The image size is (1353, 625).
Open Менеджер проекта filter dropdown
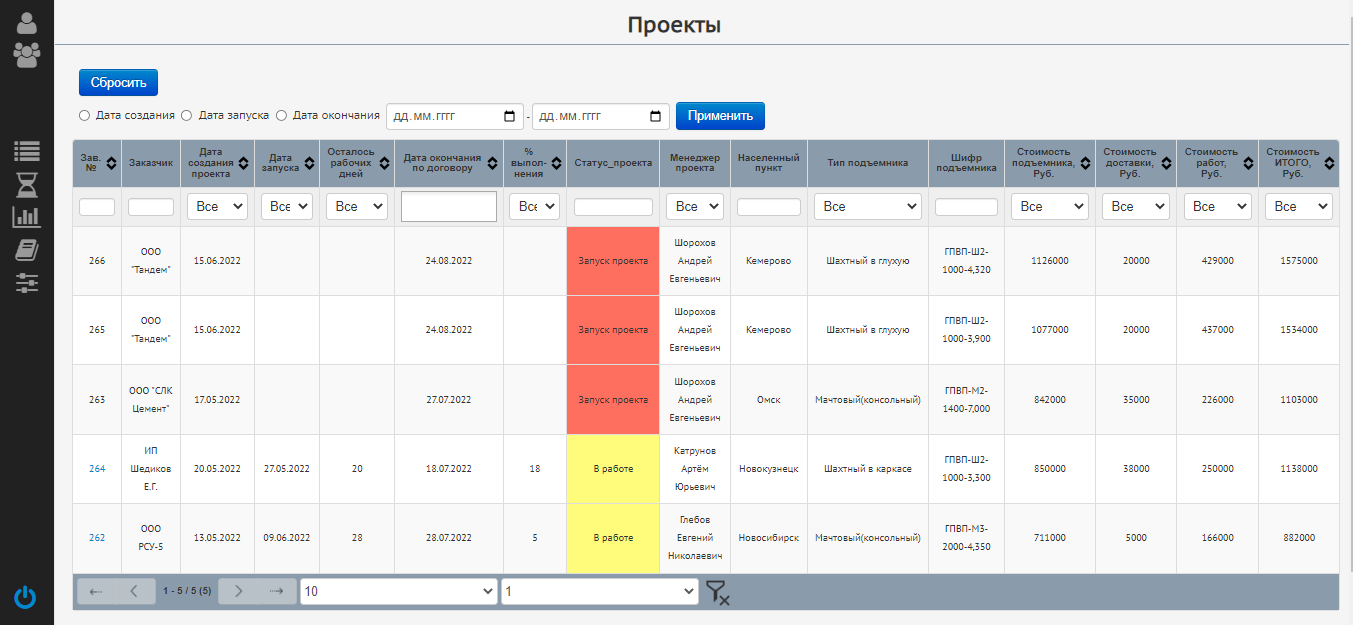click(x=694, y=207)
